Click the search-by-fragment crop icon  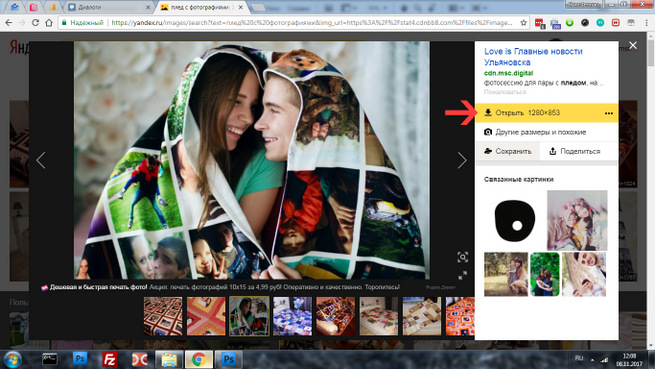(462, 257)
